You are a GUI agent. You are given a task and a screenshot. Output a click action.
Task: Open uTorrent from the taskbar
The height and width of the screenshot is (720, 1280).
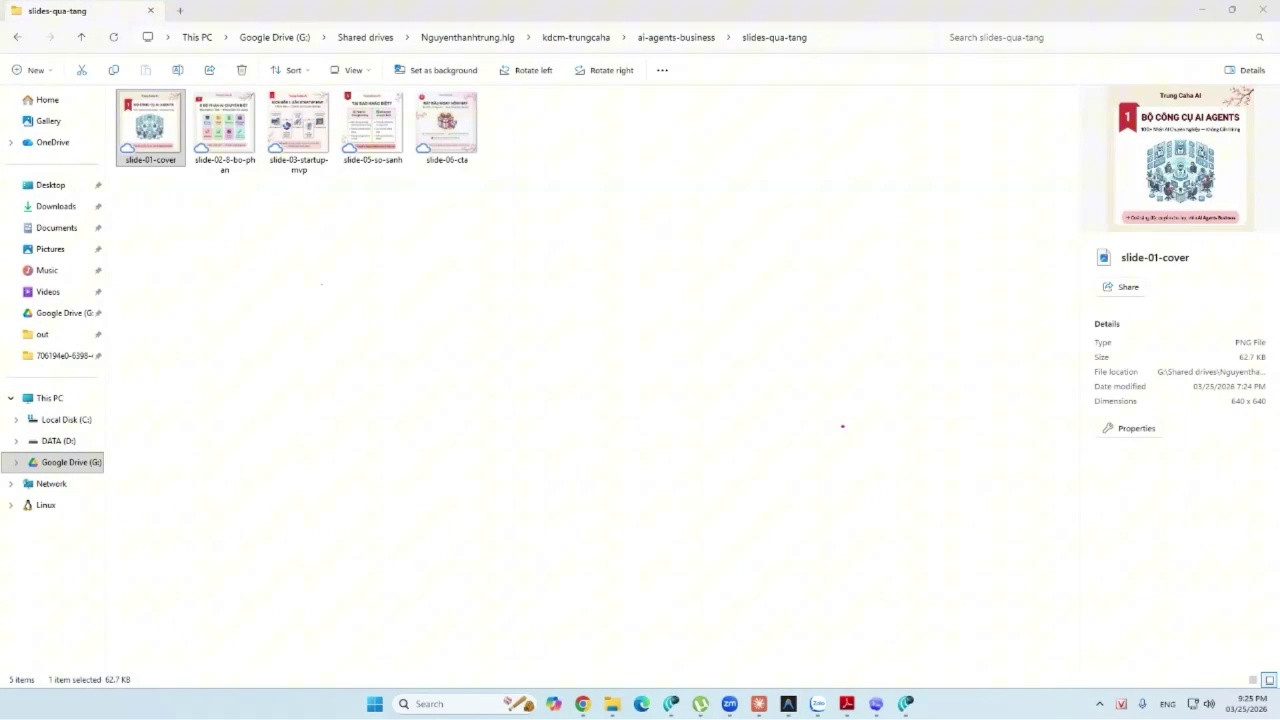[700, 704]
